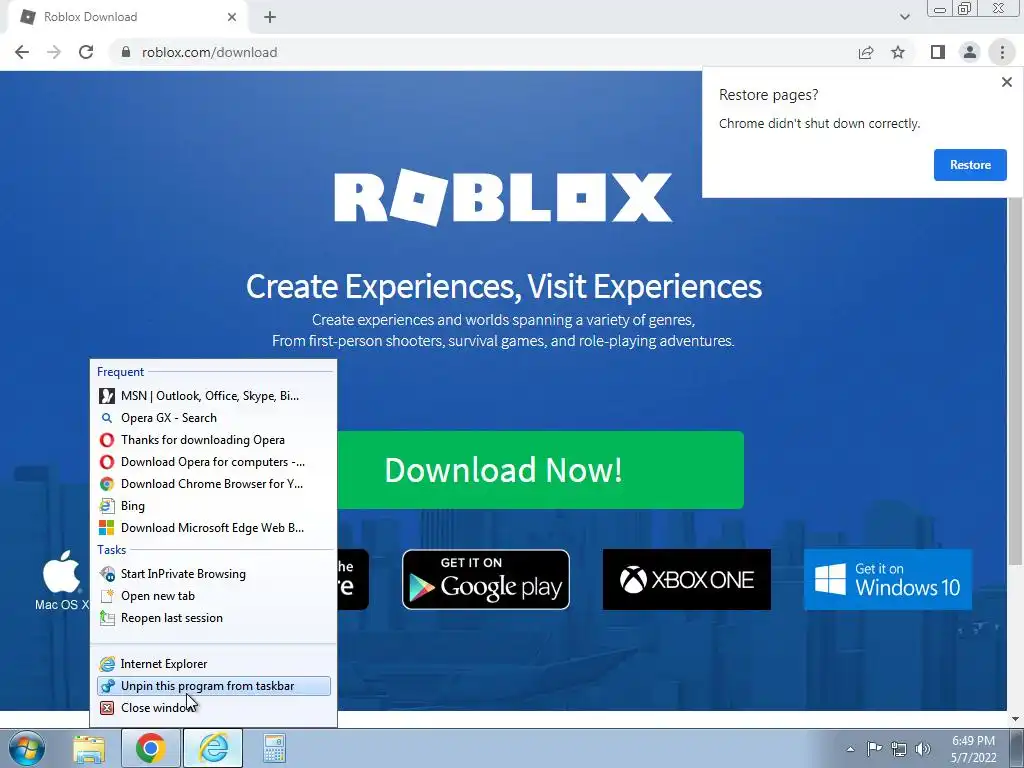Select Thanks for downloading Opera entry
The width and height of the screenshot is (1024, 768).
click(214, 440)
